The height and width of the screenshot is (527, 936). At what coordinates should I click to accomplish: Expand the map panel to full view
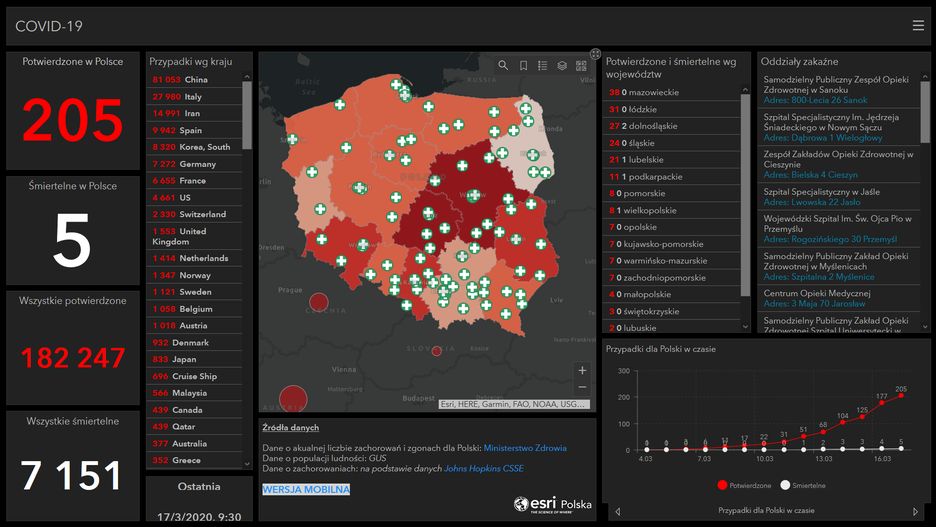595,54
